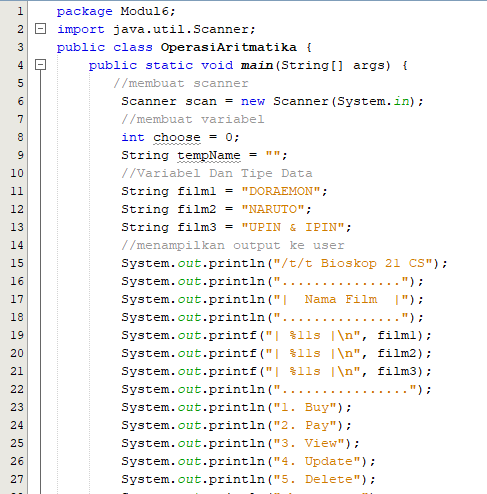Screen dimensions: 487x494
Task: Click 'new' keyword on line 6
Action: (x=253, y=101)
